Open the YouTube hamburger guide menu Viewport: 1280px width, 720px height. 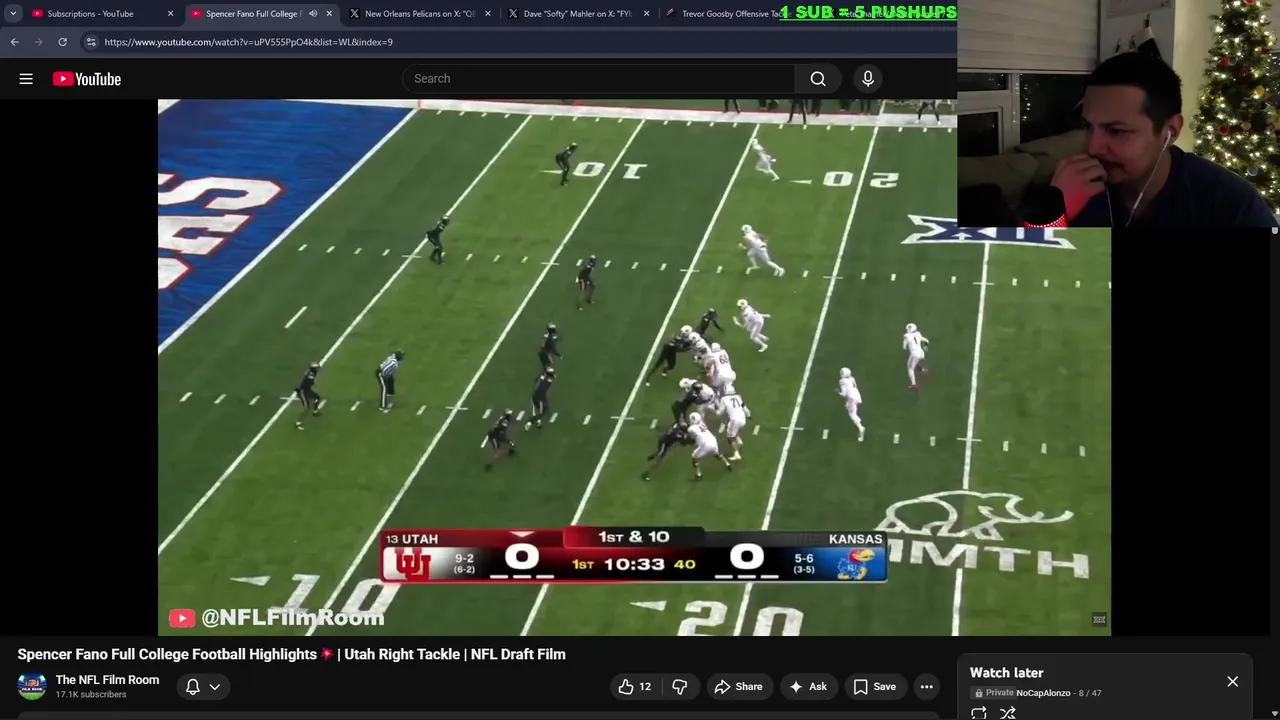tap(26, 79)
